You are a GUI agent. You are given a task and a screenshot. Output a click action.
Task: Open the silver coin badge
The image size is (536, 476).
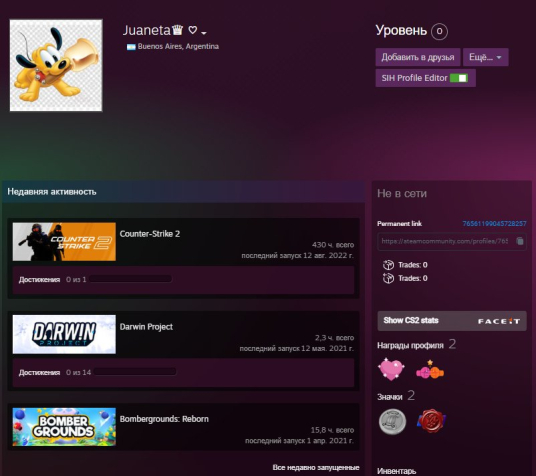pos(392,422)
